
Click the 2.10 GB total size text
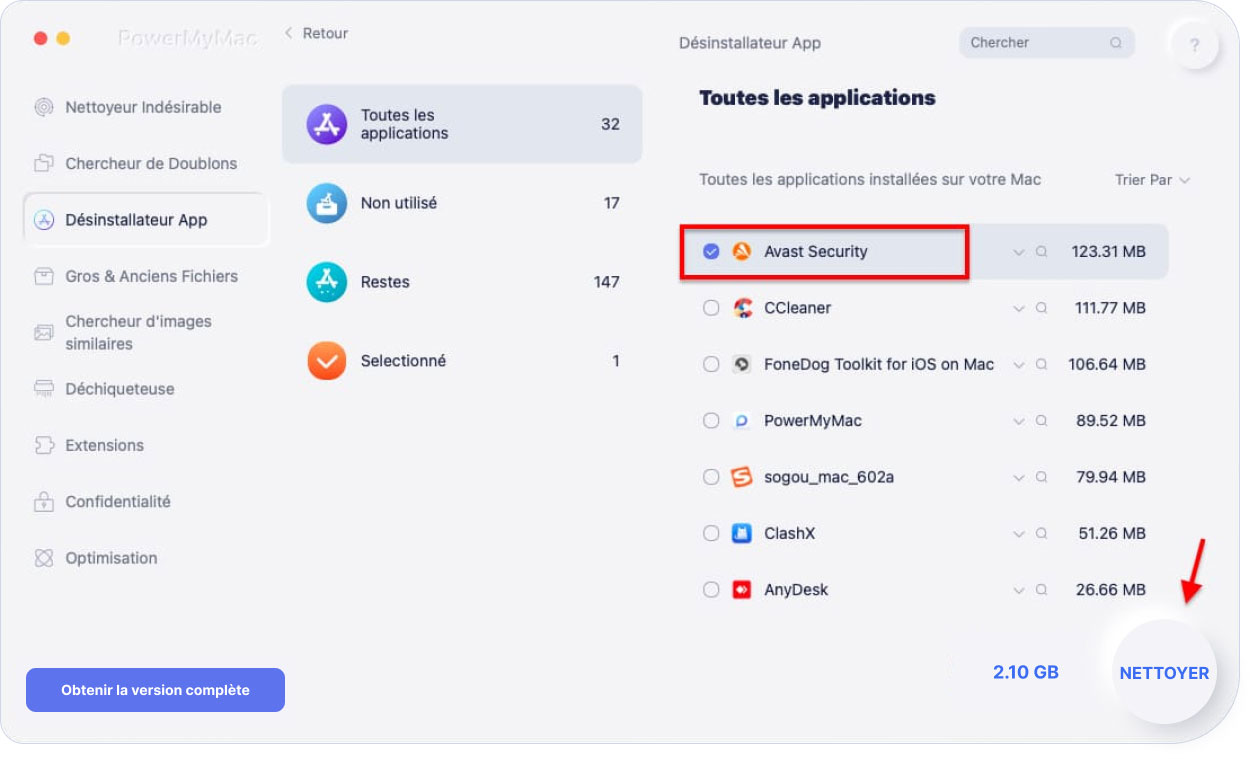1026,673
